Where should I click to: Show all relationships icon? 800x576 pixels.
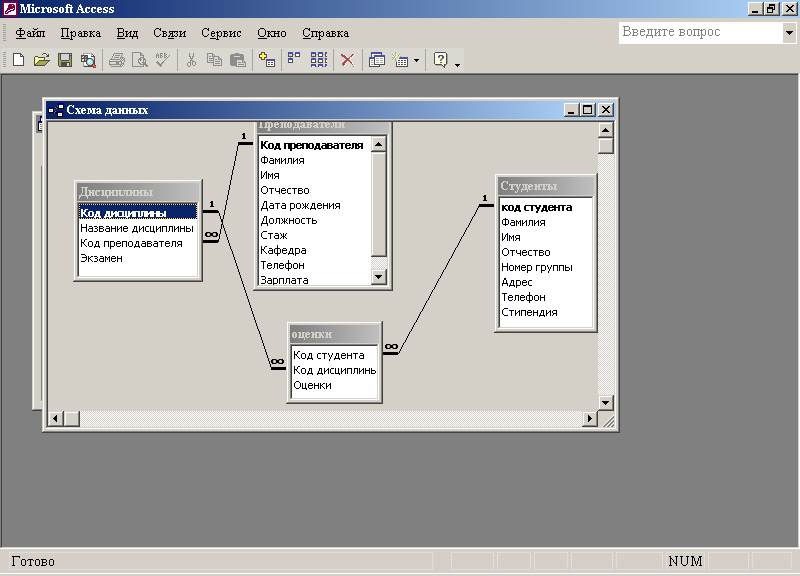coord(319,60)
